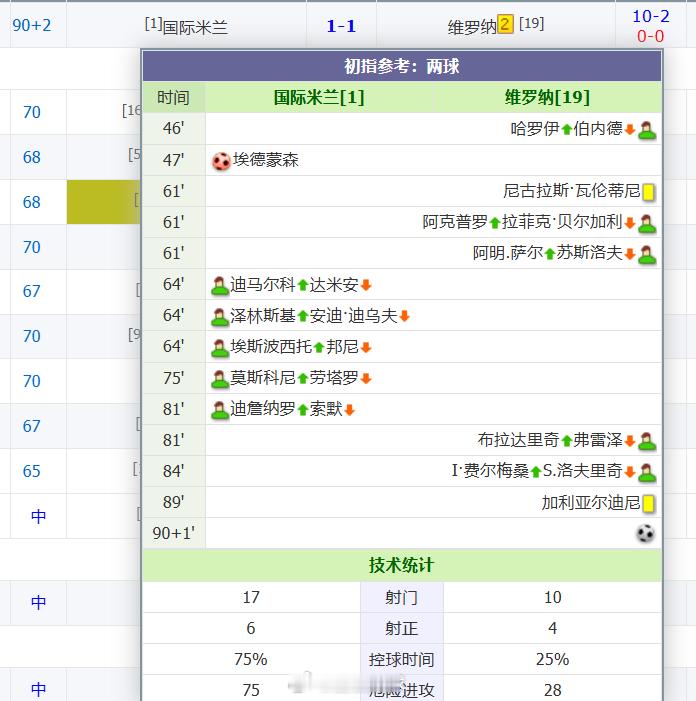Click the 17 shots value

pyautogui.click(x=251, y=597)
